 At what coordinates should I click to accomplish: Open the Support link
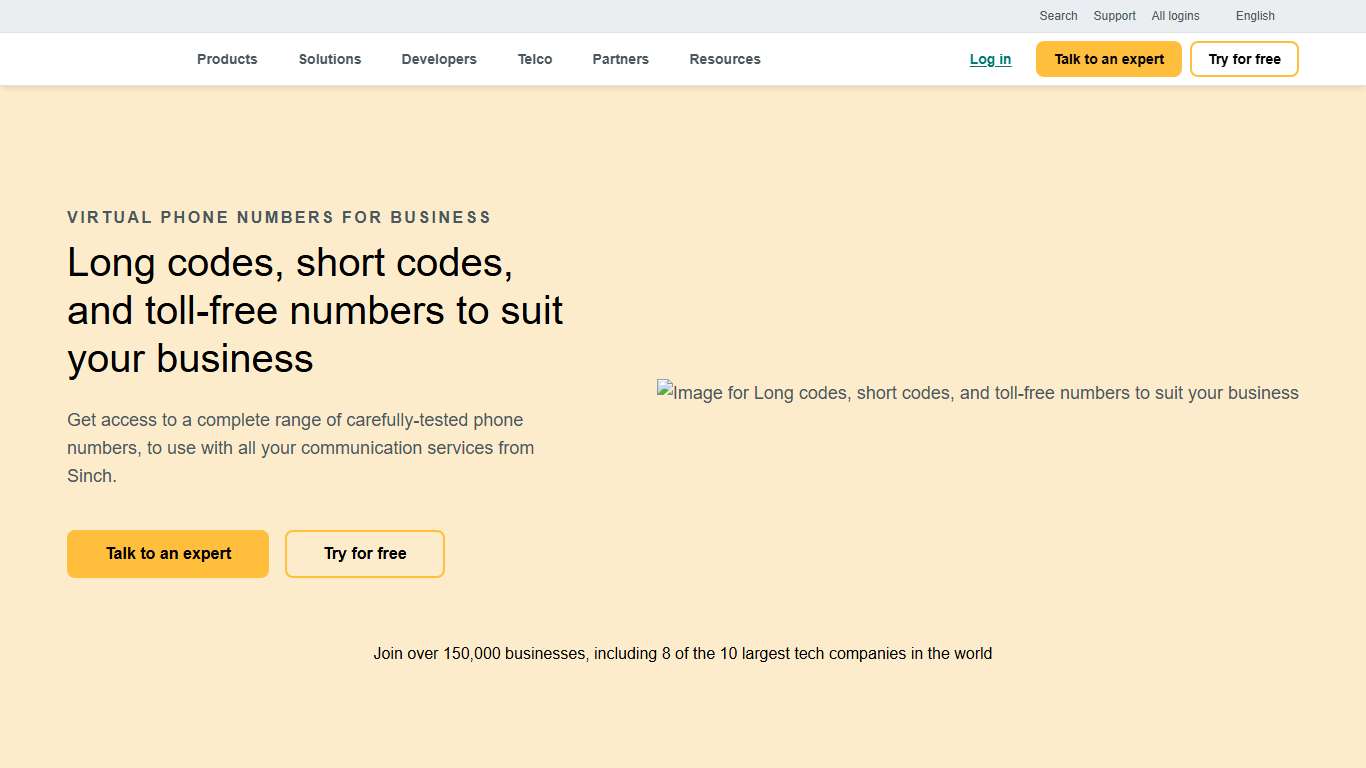click(x=1114, y=16)
